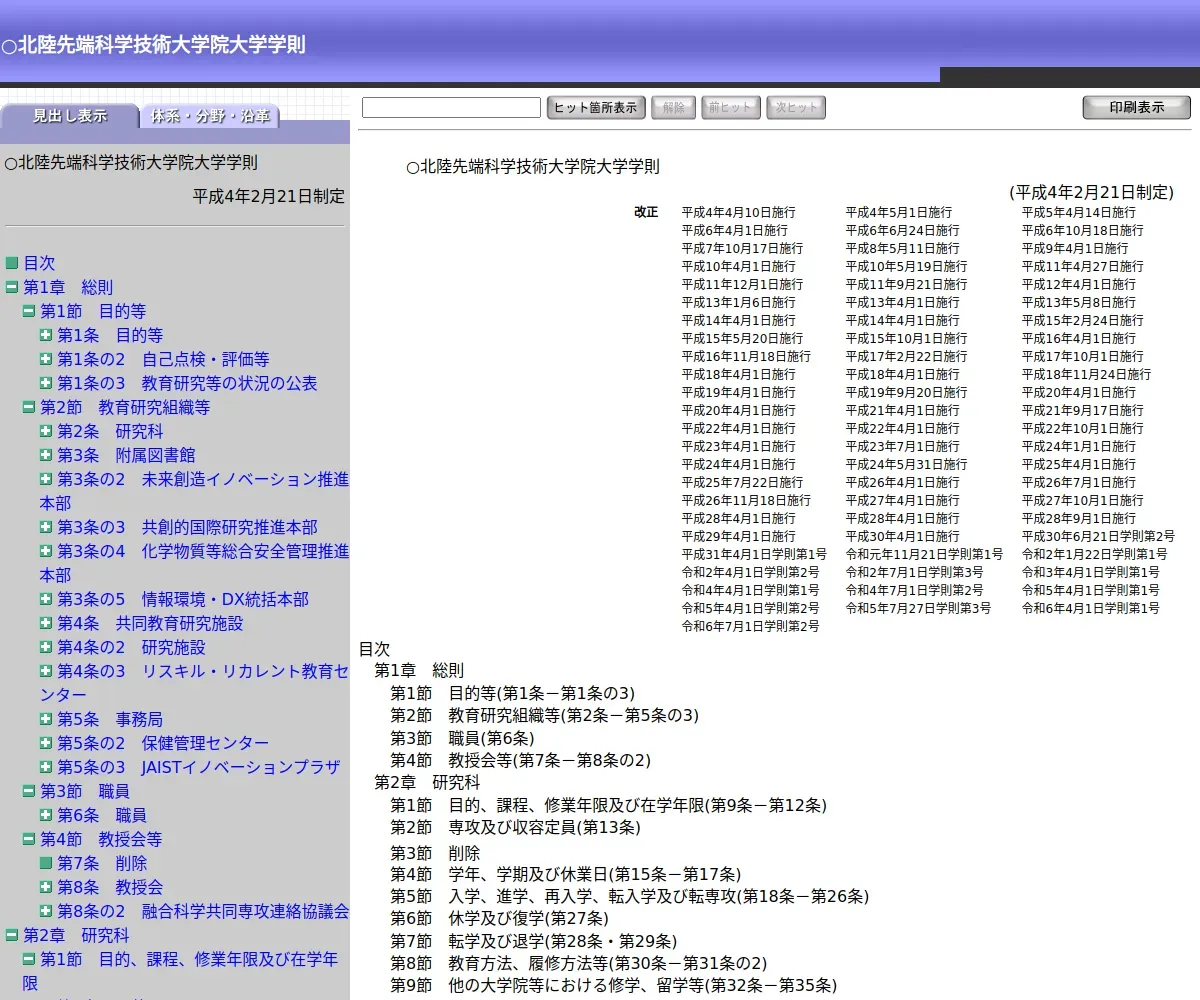Image resolution: width=1200 pixels, height=1000 pixels.
Task: Open the 第7条 削除 sidebar link
Action: [102, 863]
